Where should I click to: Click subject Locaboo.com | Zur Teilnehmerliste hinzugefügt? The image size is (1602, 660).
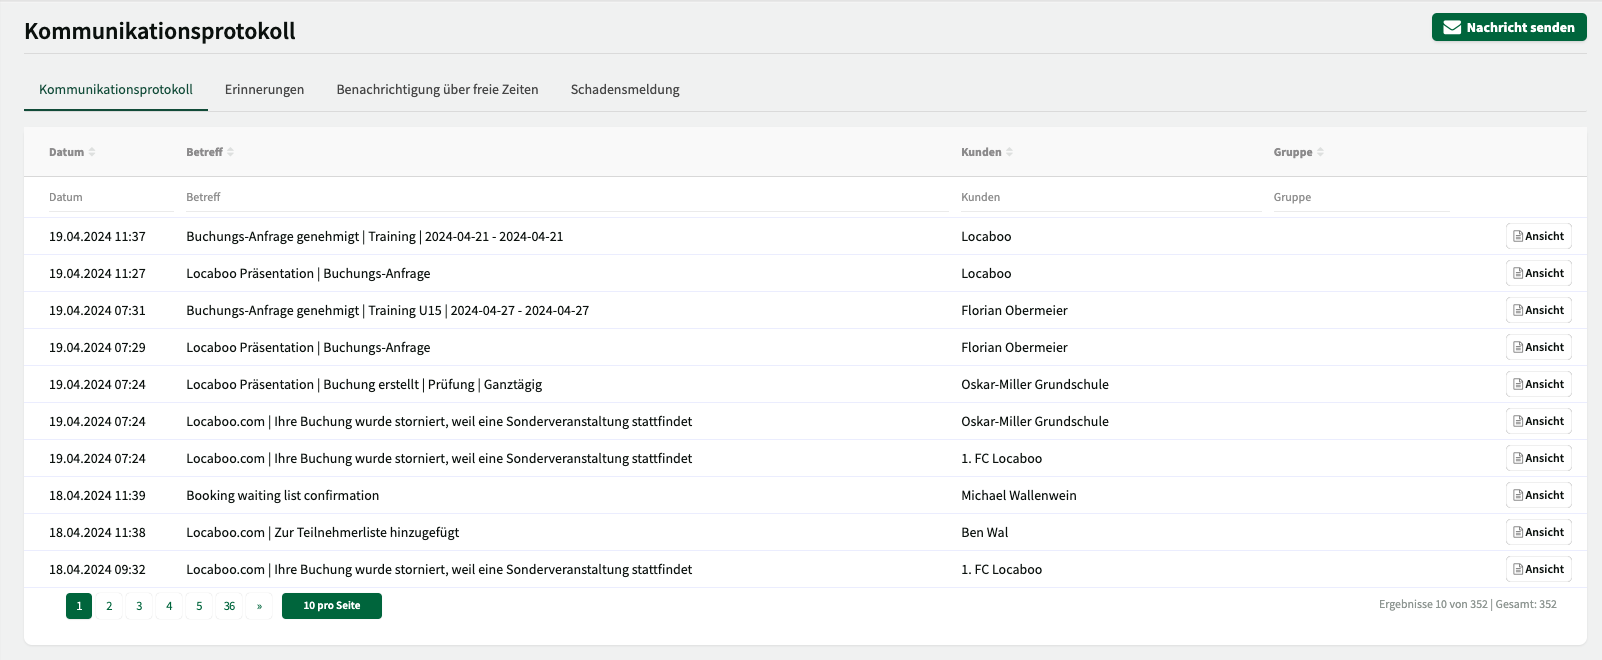pyautogui.click(x=323, y=532)
